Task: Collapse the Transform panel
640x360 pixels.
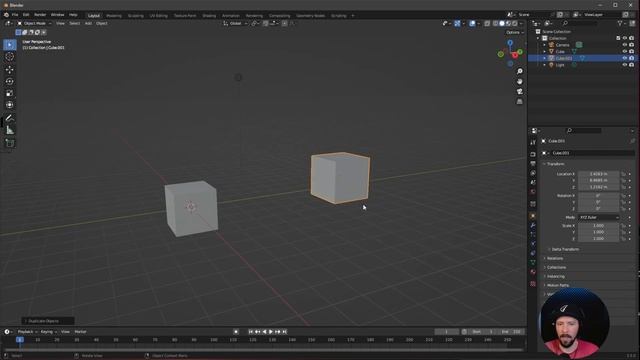Action: point(555,164)
